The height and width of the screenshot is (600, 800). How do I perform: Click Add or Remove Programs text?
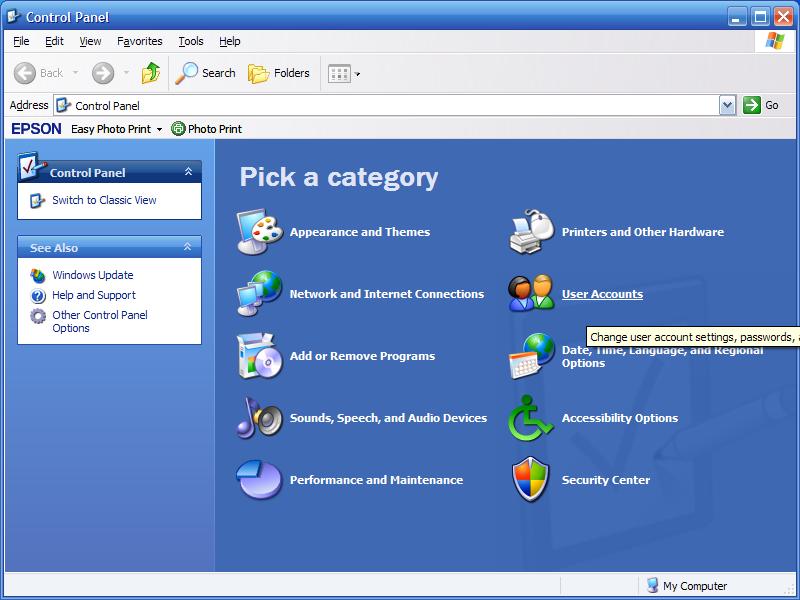point(362,356)
